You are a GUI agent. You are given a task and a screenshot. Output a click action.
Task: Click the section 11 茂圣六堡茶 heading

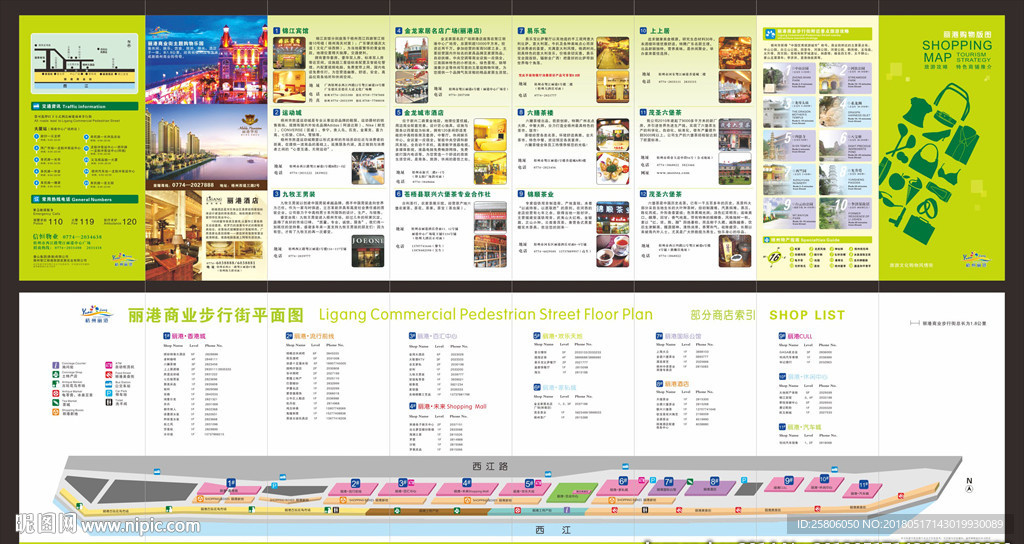click(x=665, y=112)
